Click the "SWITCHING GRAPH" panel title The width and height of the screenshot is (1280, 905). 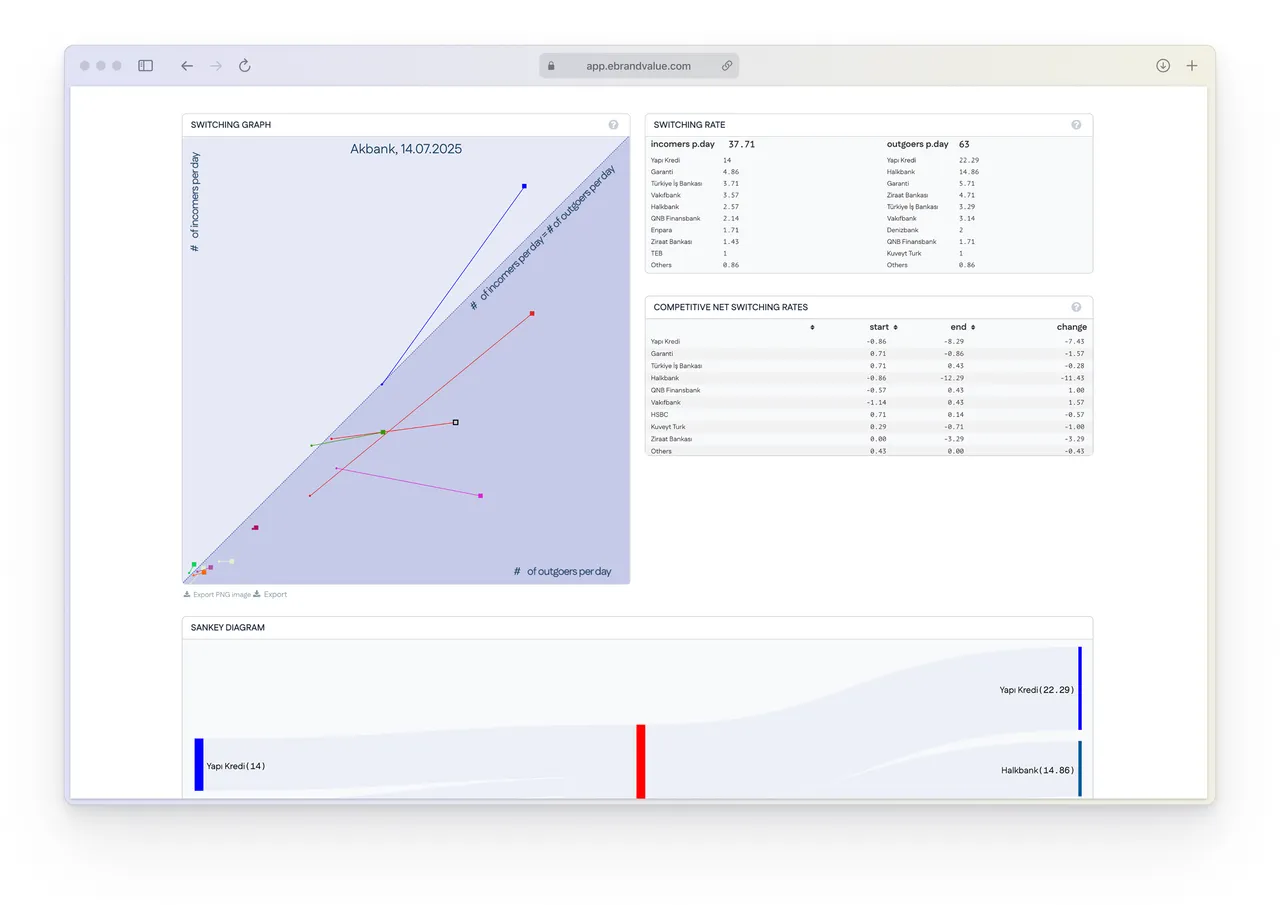coord(231,125)
